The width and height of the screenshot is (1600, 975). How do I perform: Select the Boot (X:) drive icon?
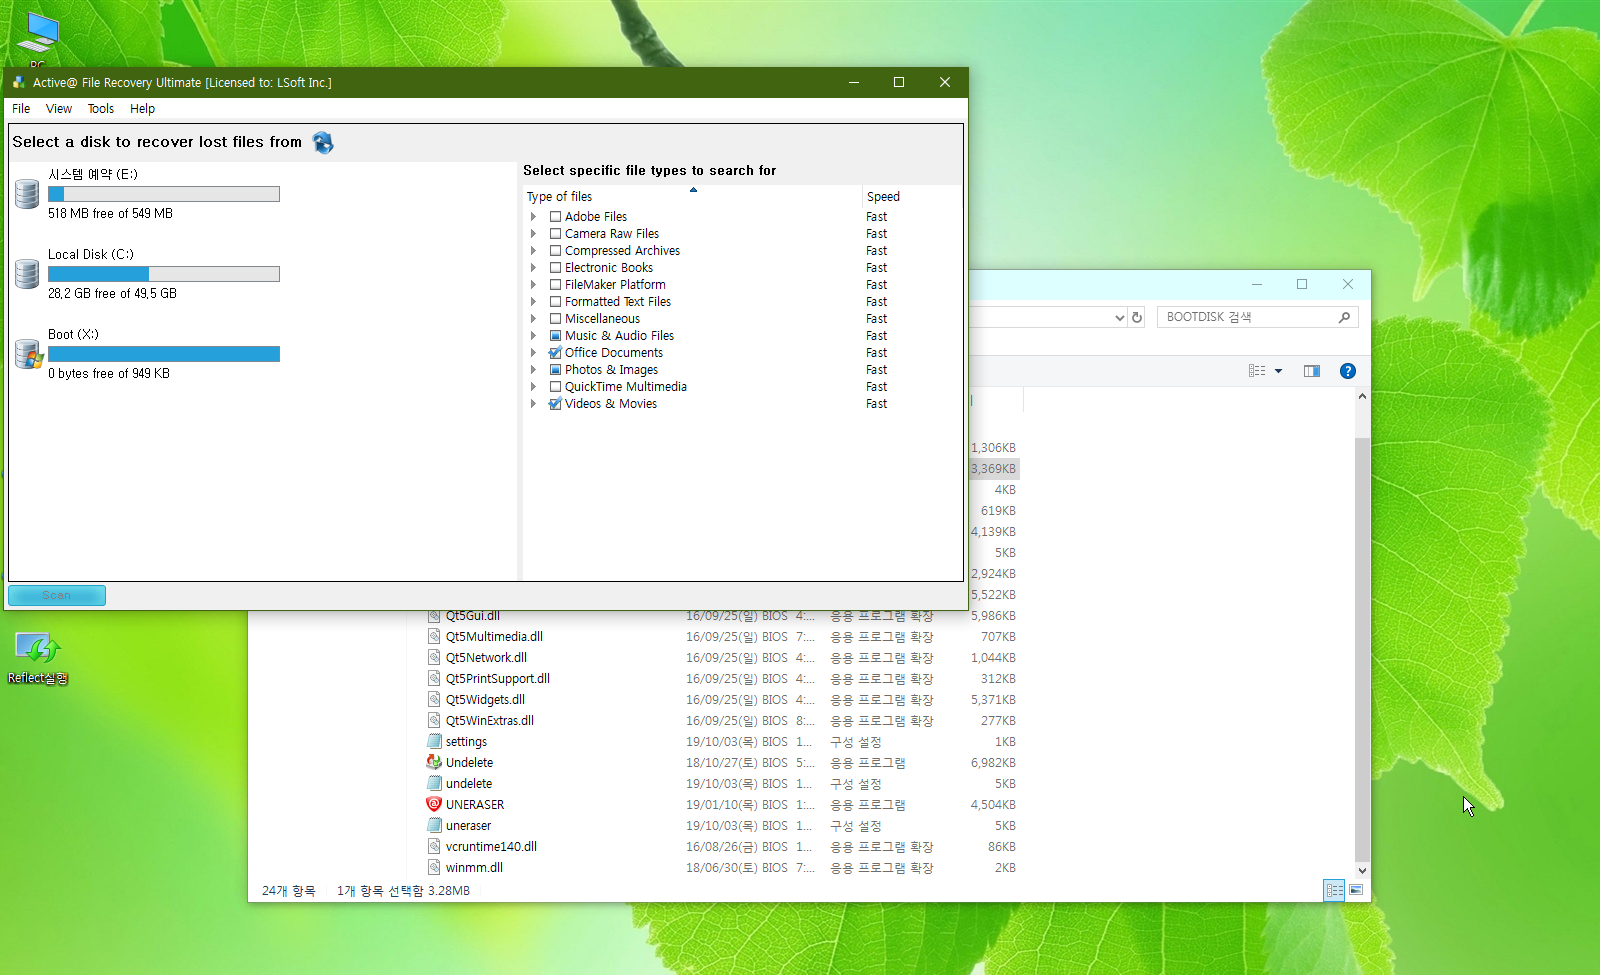click(29, 354)
